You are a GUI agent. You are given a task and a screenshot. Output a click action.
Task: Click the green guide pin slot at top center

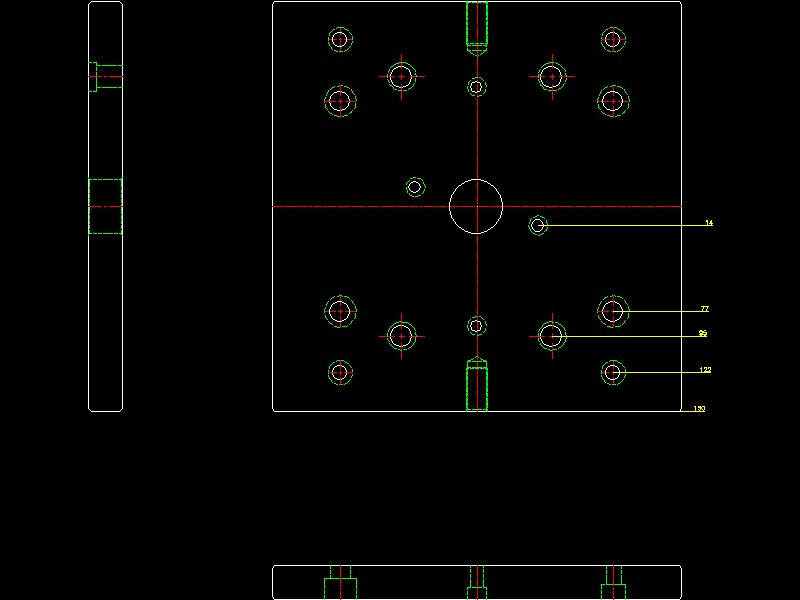pos(476,25)
